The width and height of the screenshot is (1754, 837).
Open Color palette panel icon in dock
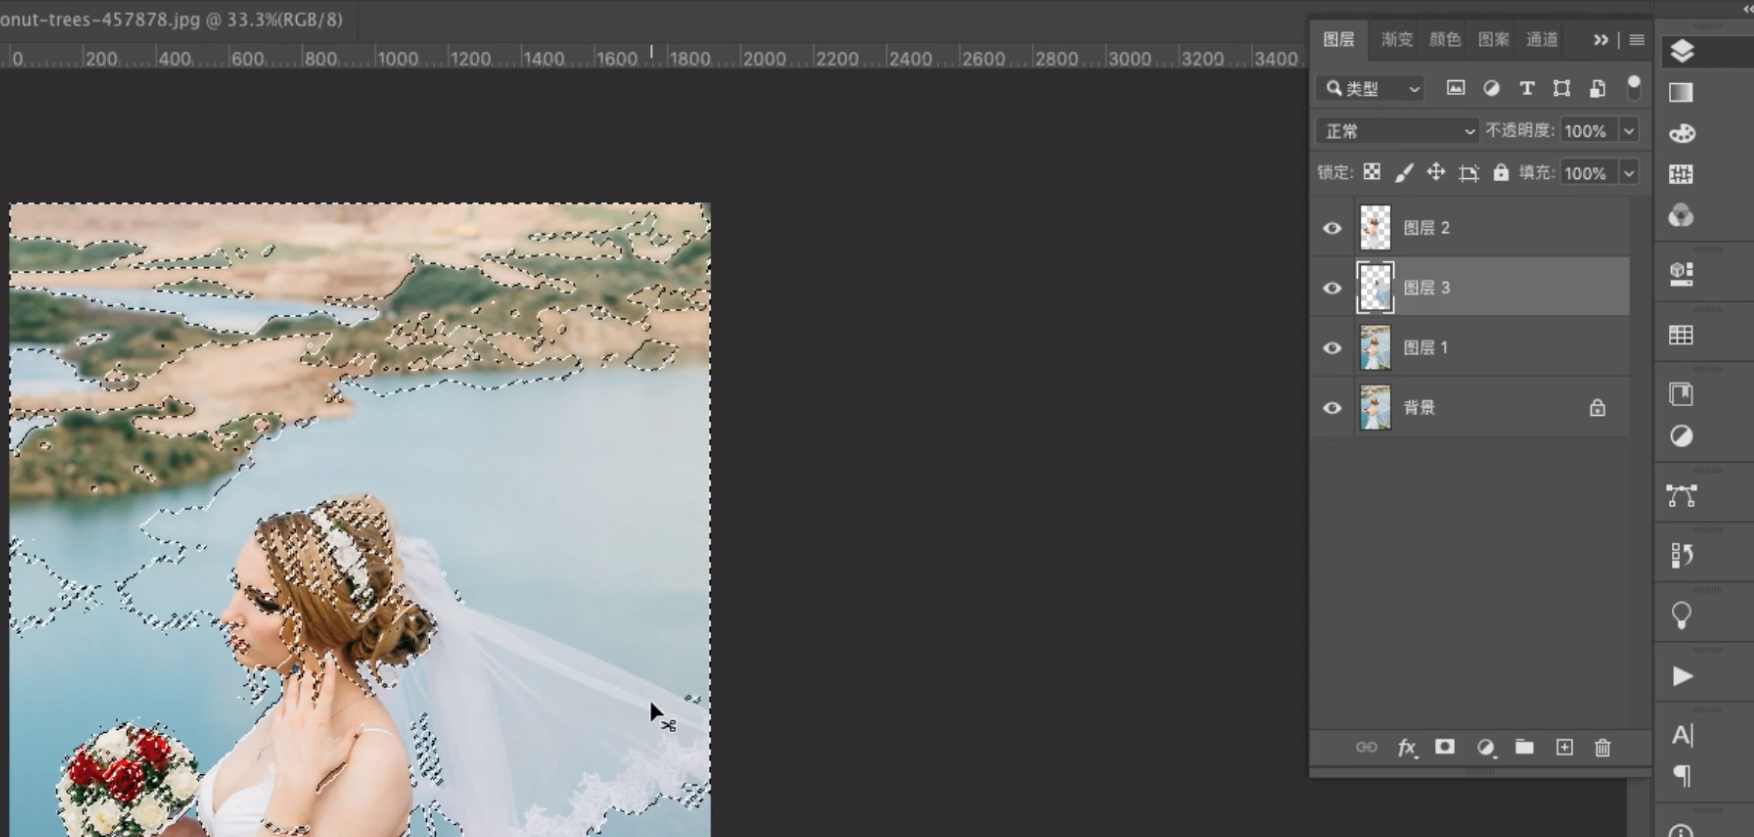click(x=1681, y=133)
